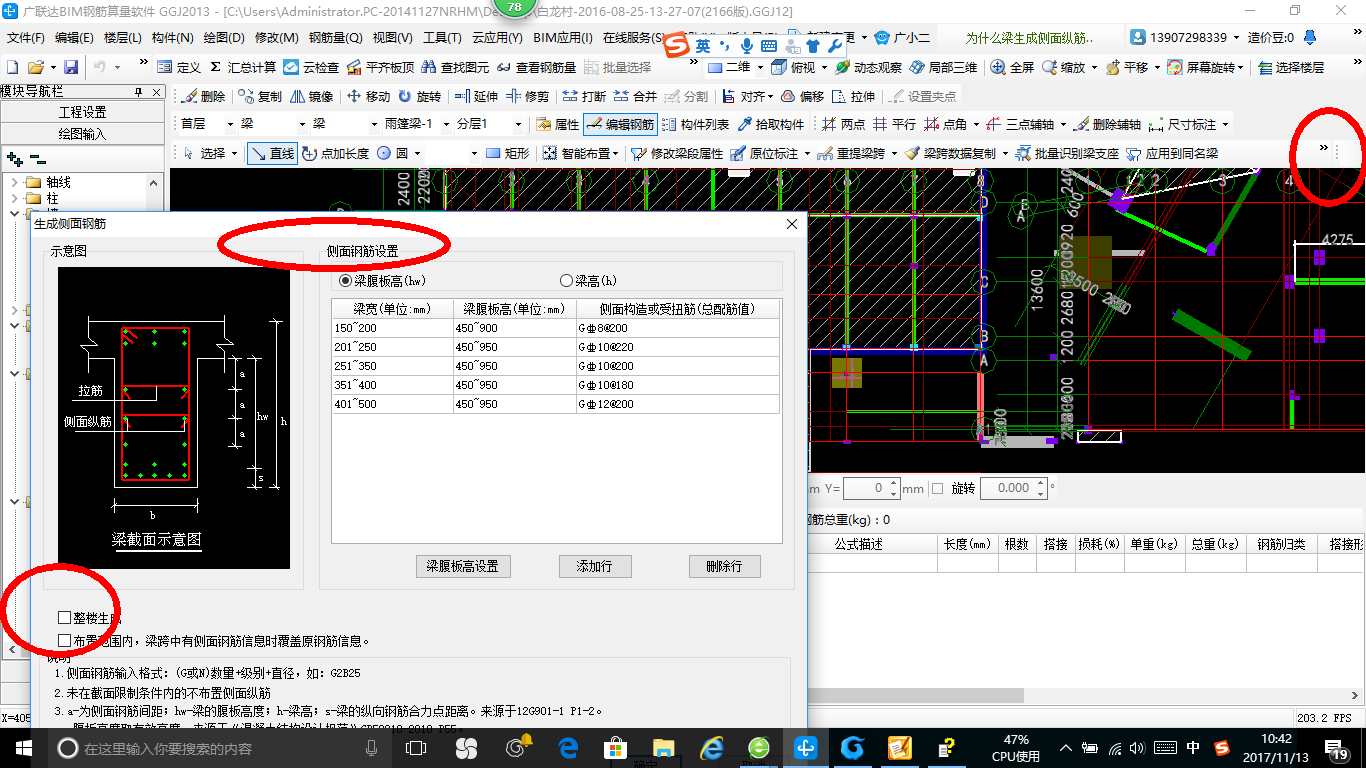1366x768 pixels.
Task: Select the 镜像 (mirror) tool
Action: pyautogui.click(x=311, y=97)
